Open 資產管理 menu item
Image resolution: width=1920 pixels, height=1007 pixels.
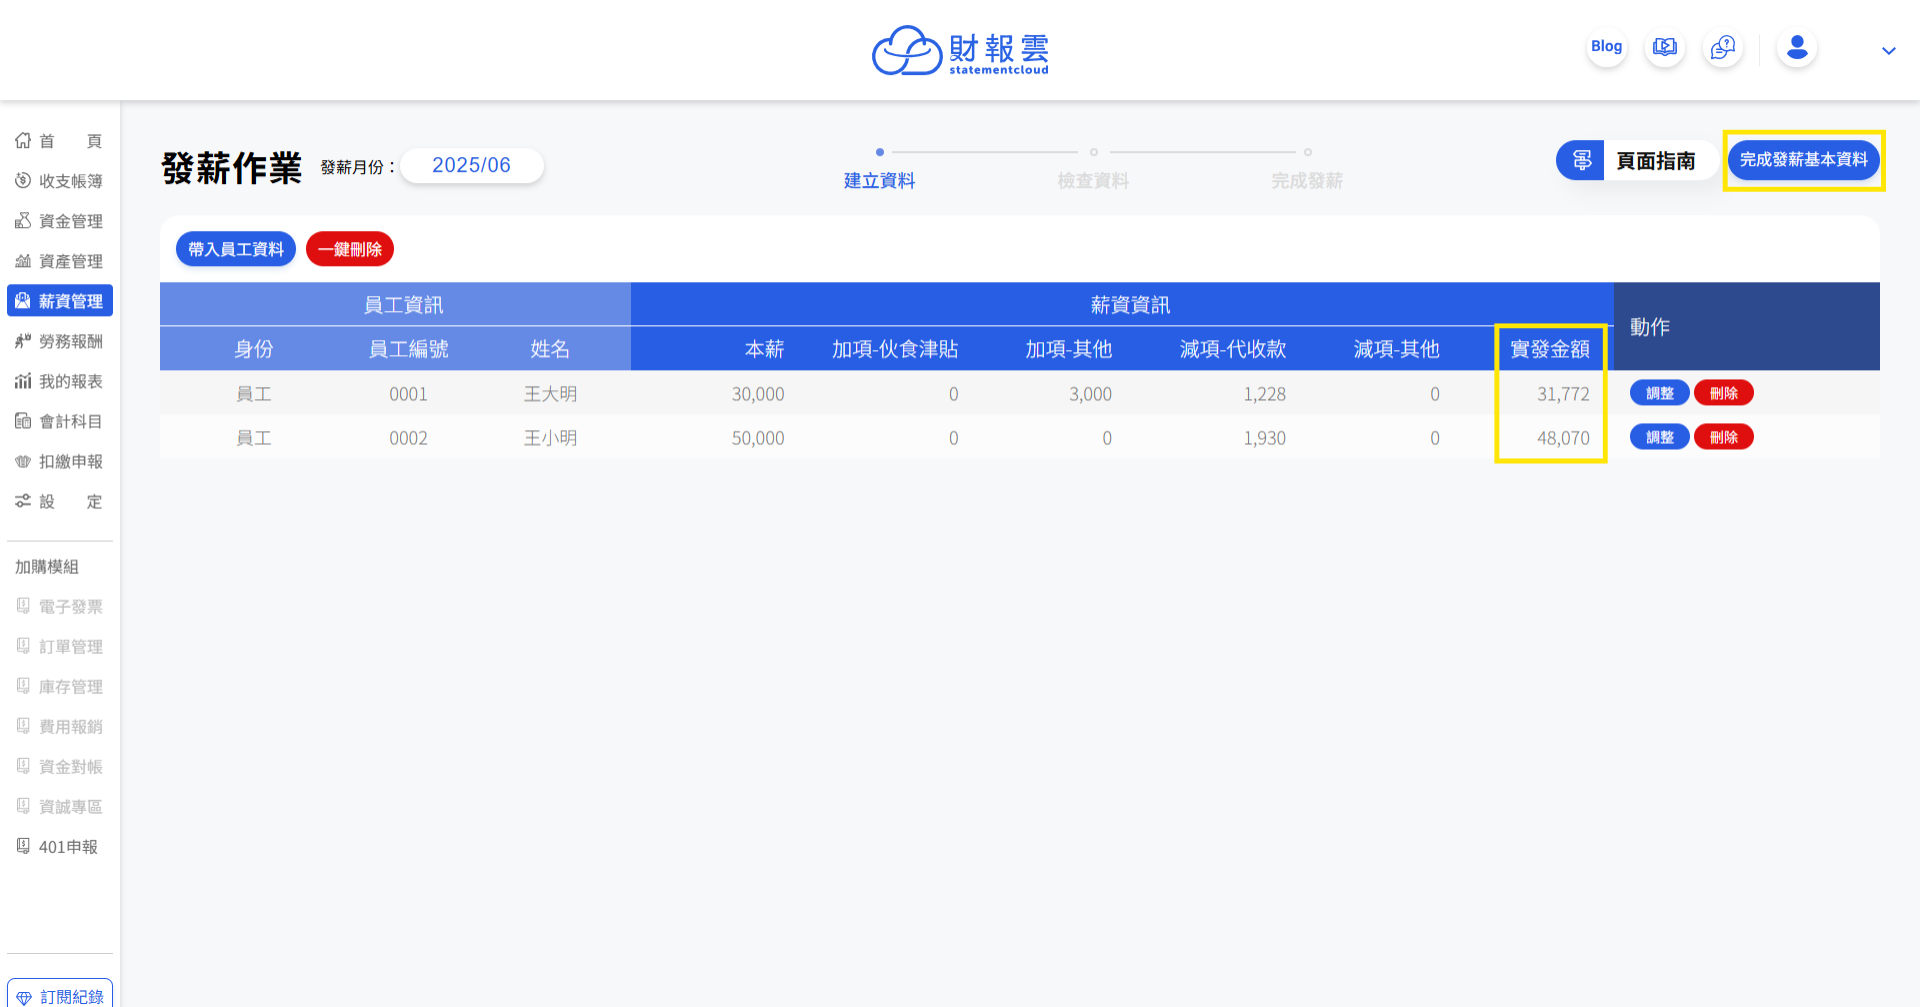60,261
